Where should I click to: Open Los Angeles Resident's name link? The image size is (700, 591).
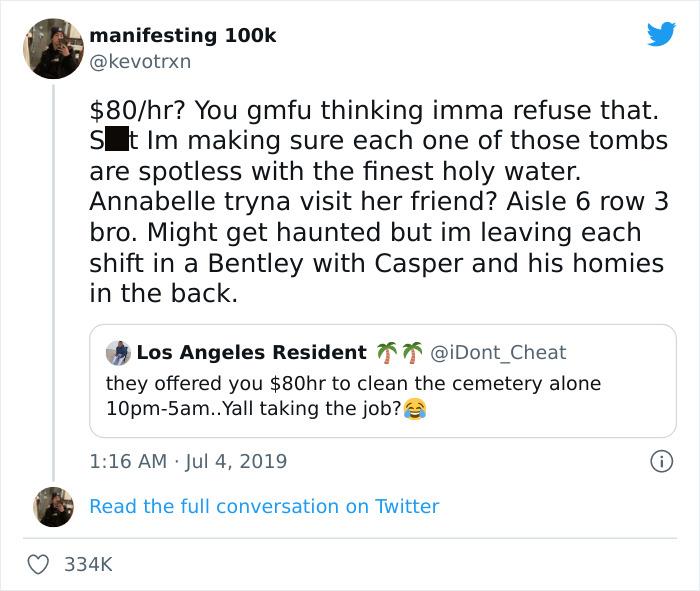[251, 352]
